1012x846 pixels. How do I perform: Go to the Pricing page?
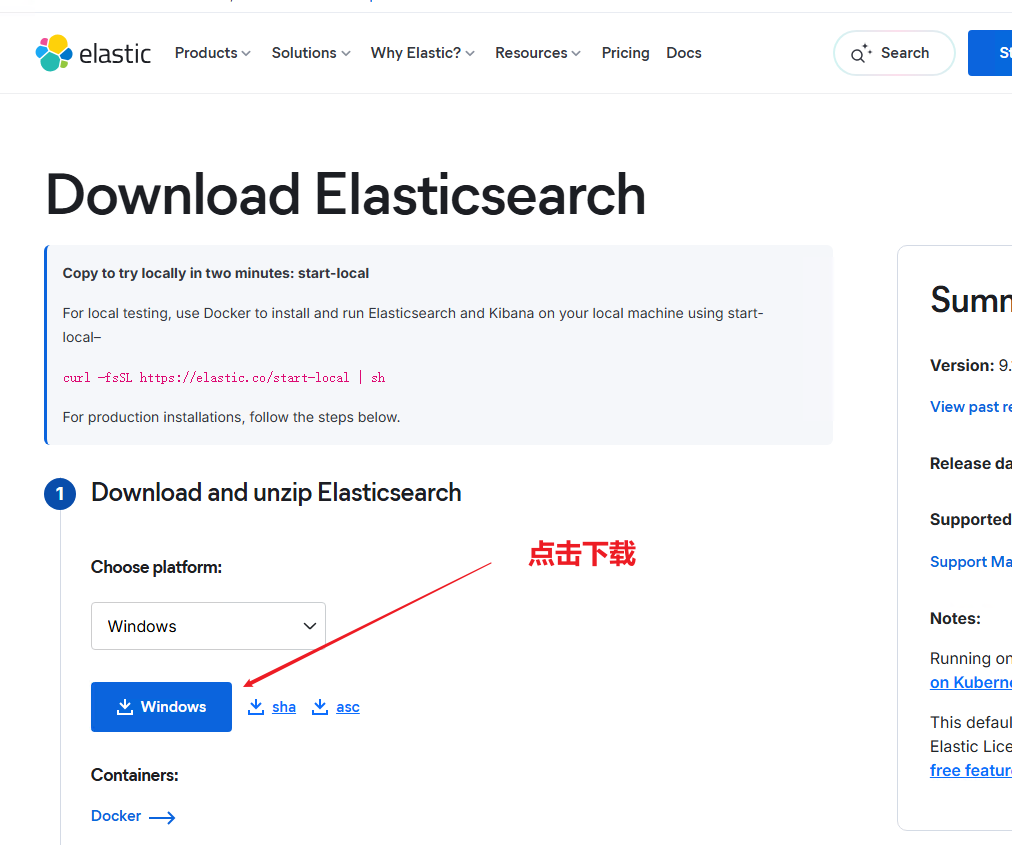tap(625, 53)
